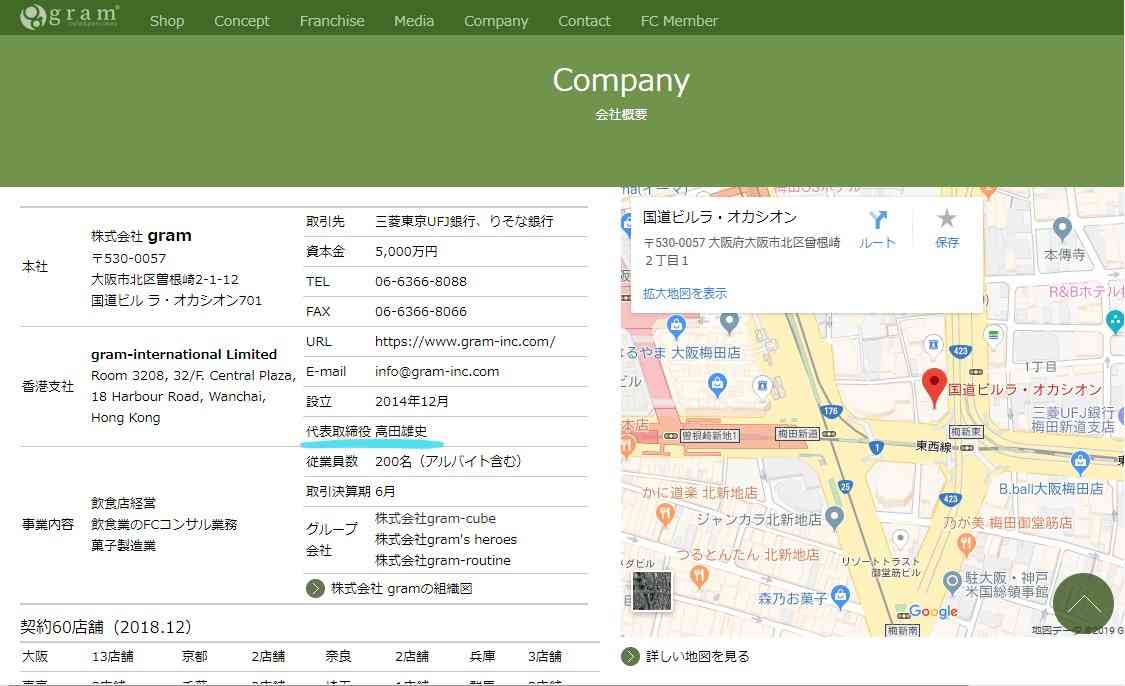
Task: Open the 株式会社 gramの組織図 organization chart link
Action: pos(401,589)
